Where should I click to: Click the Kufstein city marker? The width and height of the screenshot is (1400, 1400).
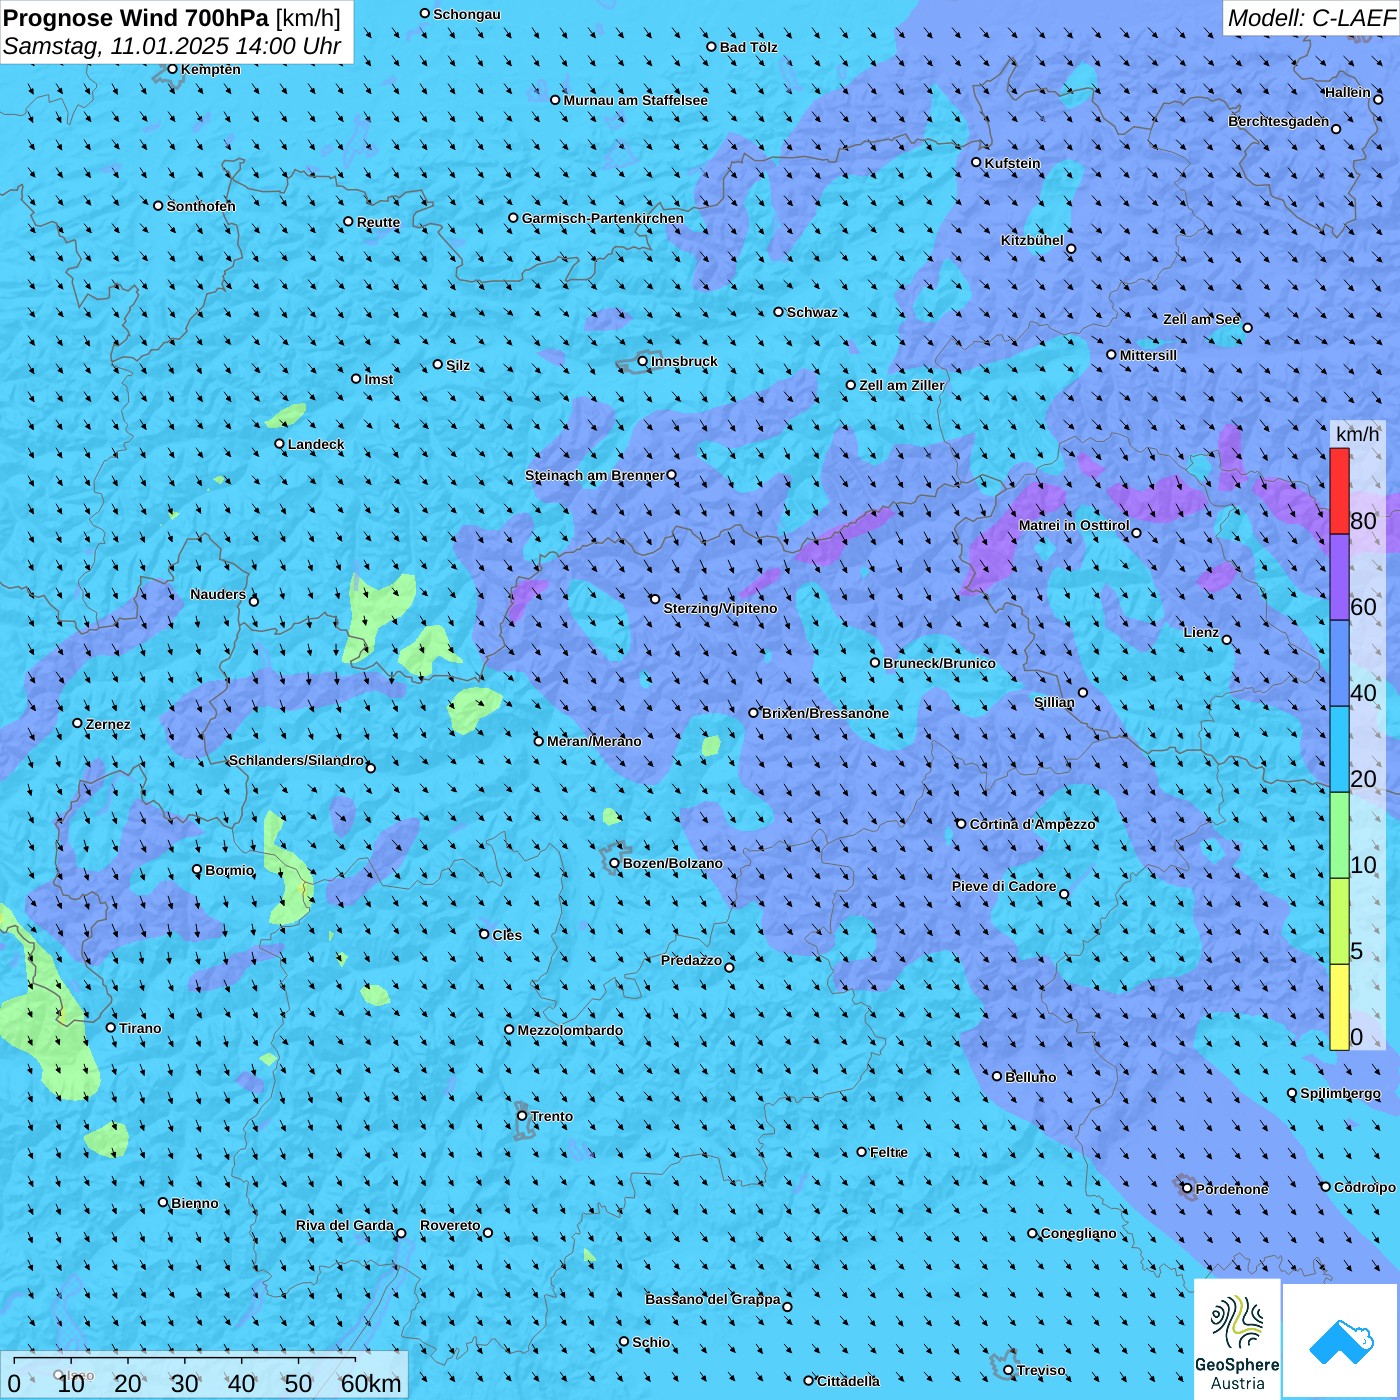pyautogui.click(x=977, y=162)
